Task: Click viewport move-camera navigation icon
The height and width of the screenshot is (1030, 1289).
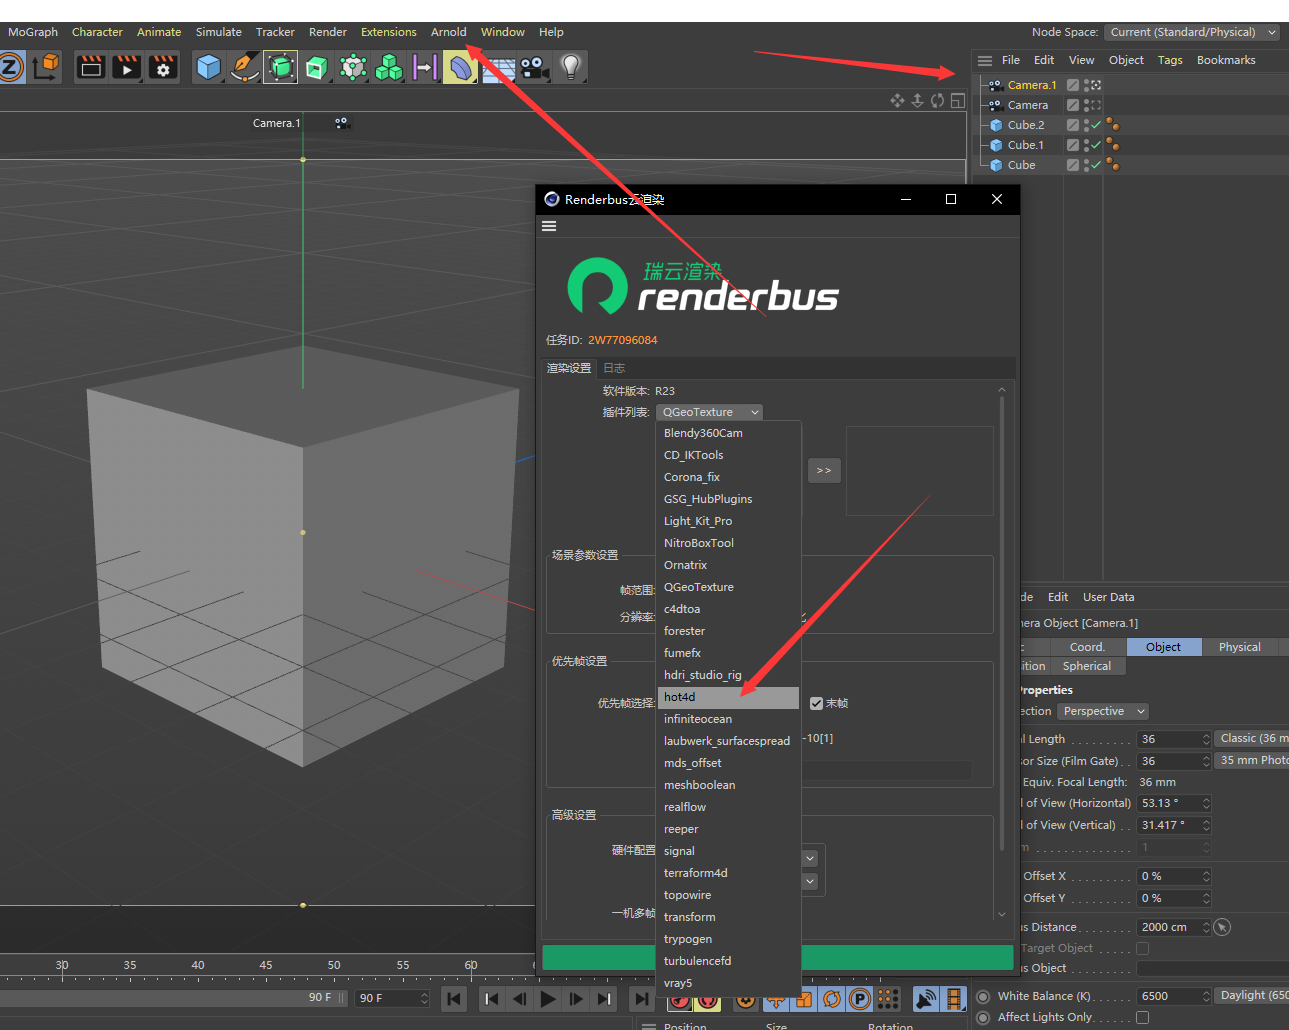Action: [x=897, y=100]
